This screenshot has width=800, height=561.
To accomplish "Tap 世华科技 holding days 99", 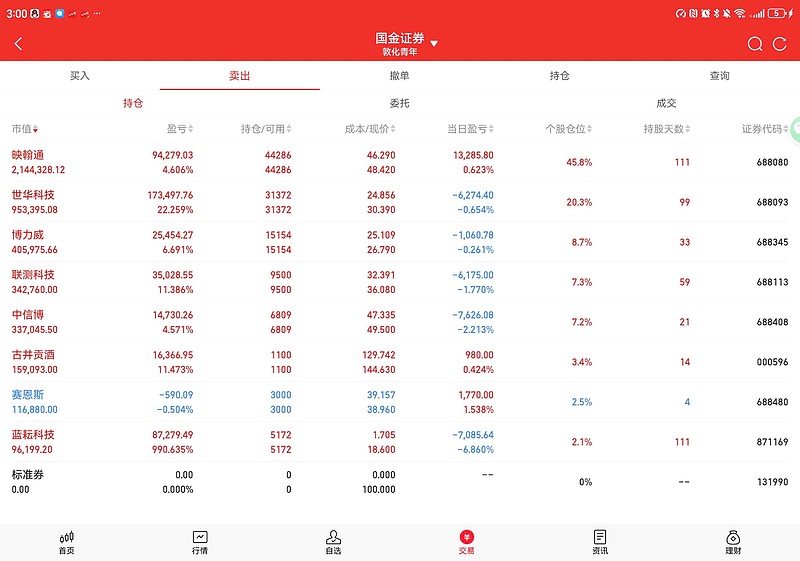I will [x=685, y=202].
